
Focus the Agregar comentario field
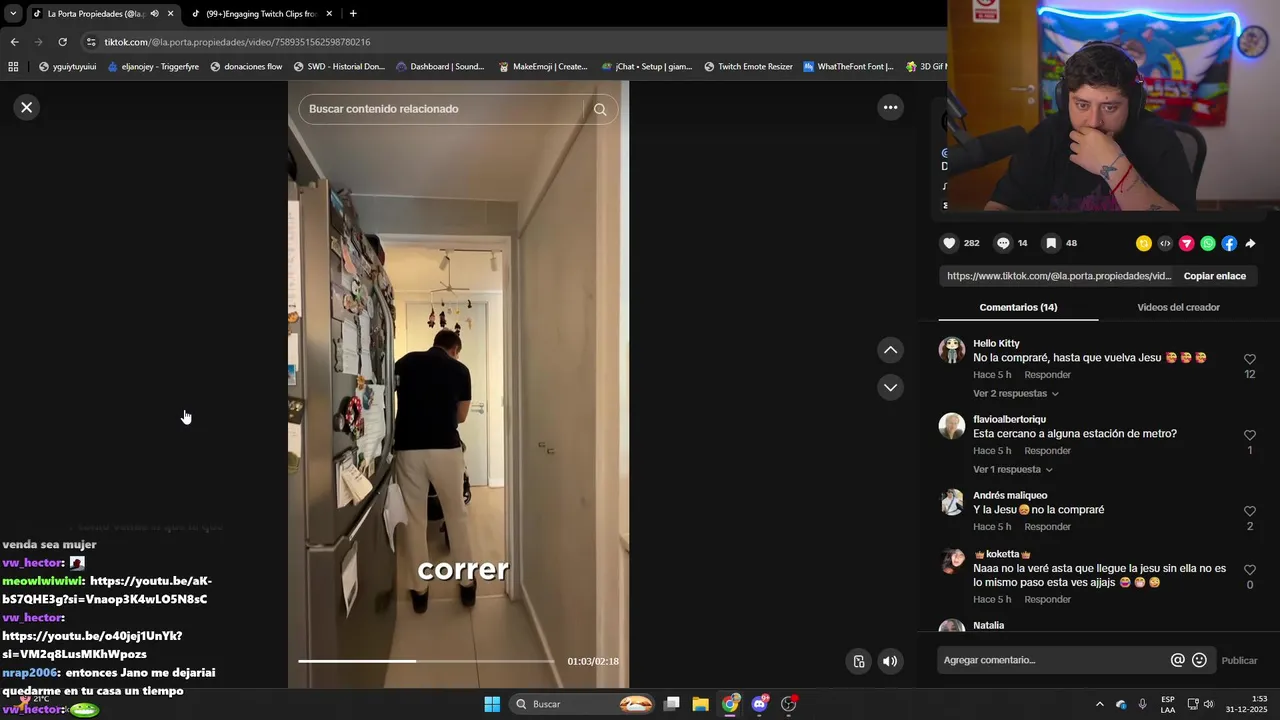(1054, 660)
